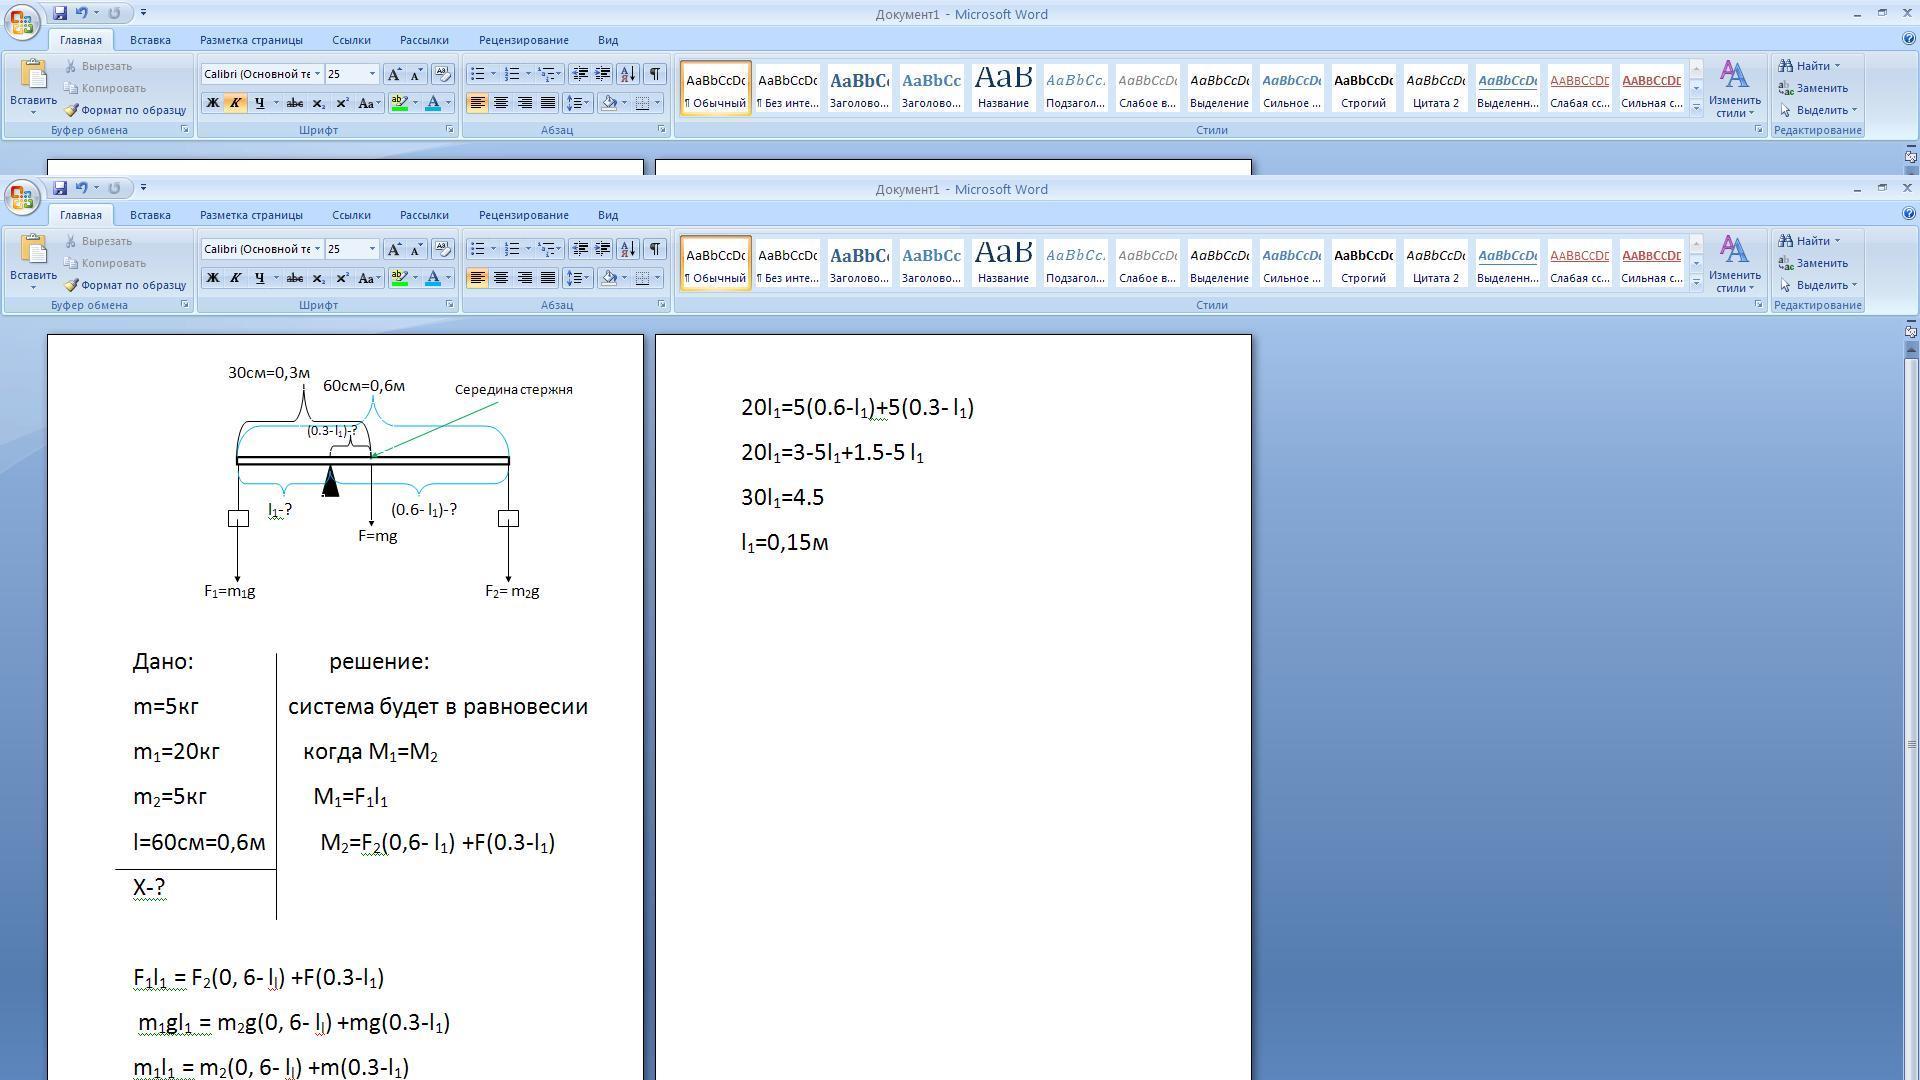Image resolution: width=1920 pixels, height=1080 pixels.
Task: Click subscript icon in lower ribbon
Action: pyautogui.click(x=319, y=278)
